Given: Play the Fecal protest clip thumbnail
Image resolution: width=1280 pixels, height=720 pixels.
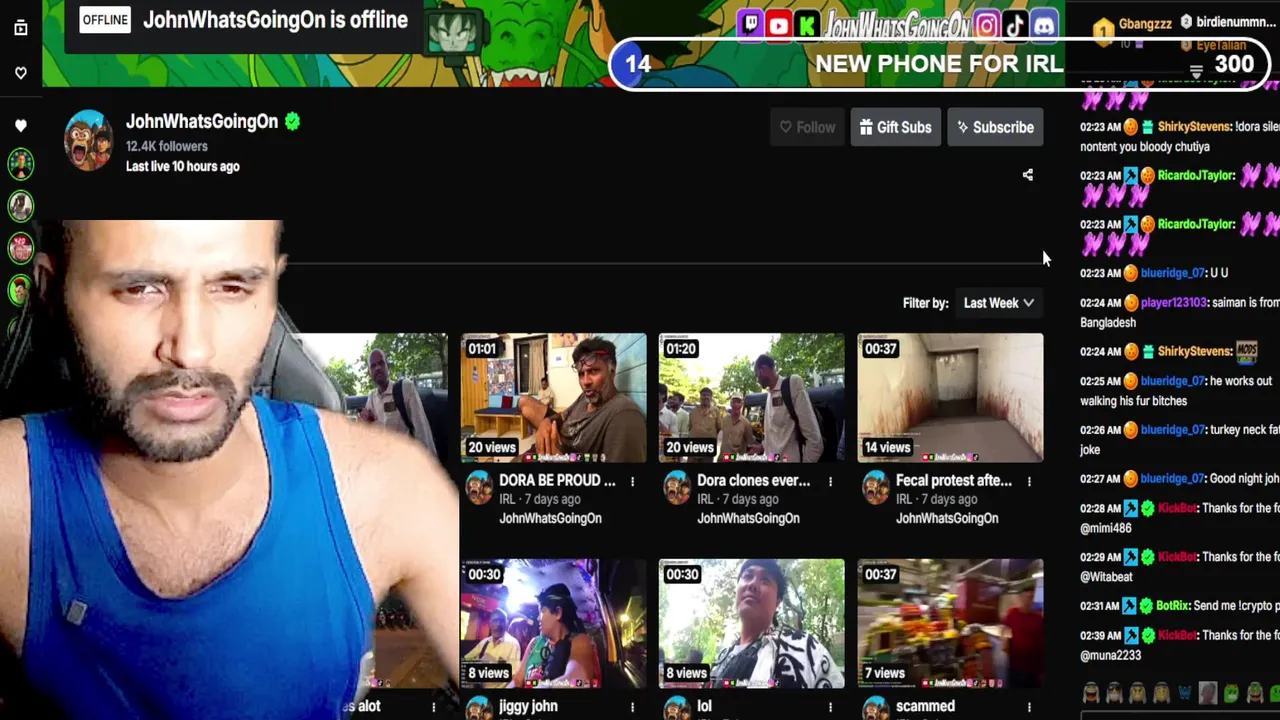Looking at the screenshot, I should (950, 398).
